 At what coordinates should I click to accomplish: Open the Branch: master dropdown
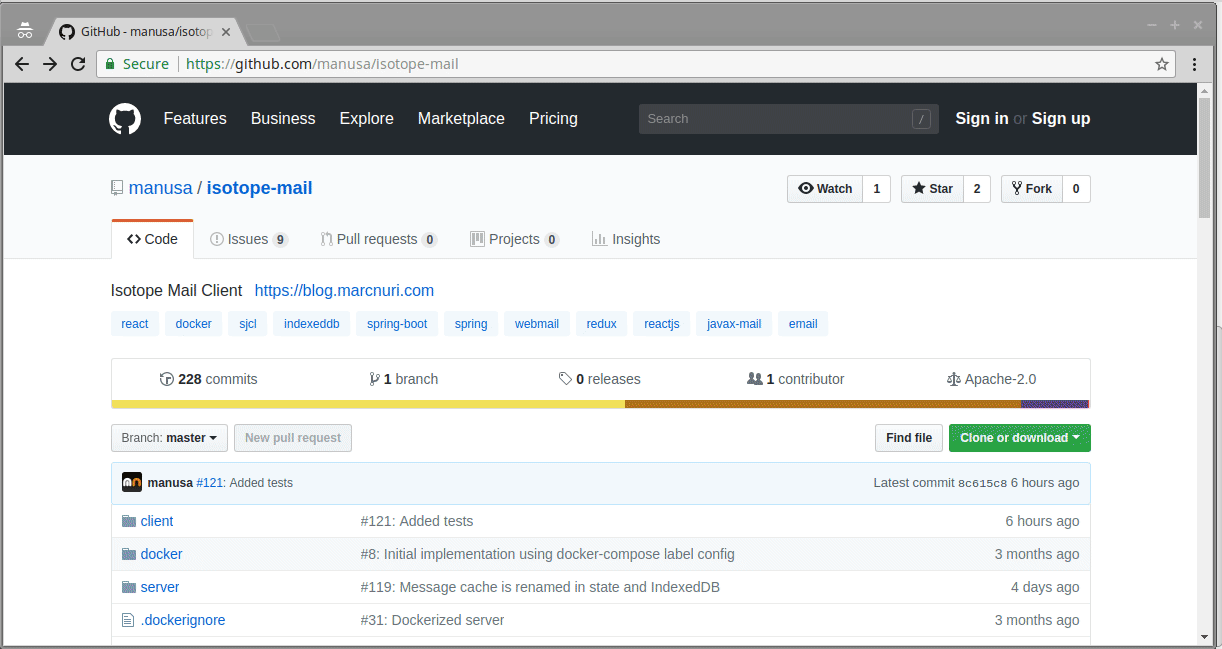pyautogui.click(x=169, y=438)
